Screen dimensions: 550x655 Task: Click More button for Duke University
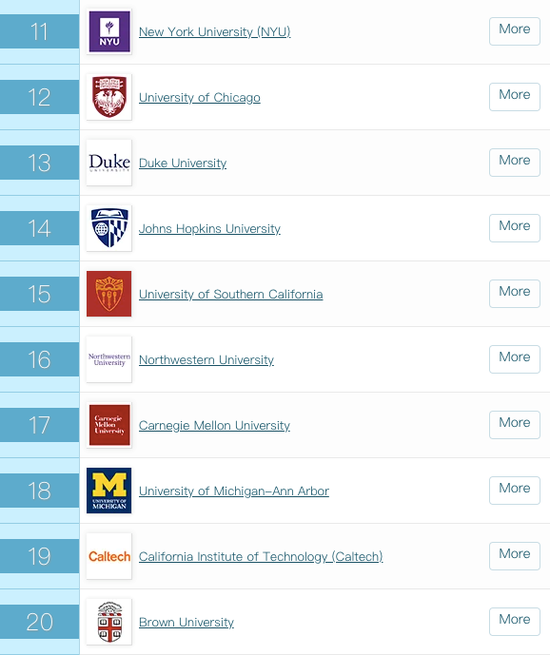click(515, 162)
